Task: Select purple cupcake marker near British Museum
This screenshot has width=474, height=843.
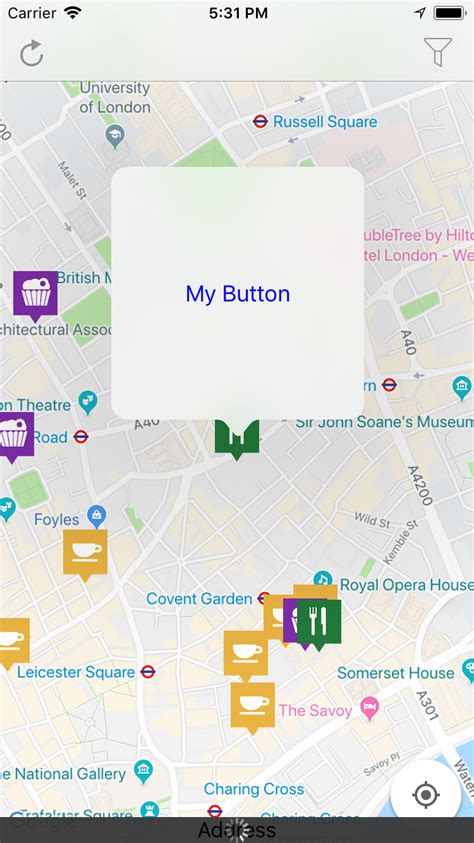Action: tap(35, 296)
